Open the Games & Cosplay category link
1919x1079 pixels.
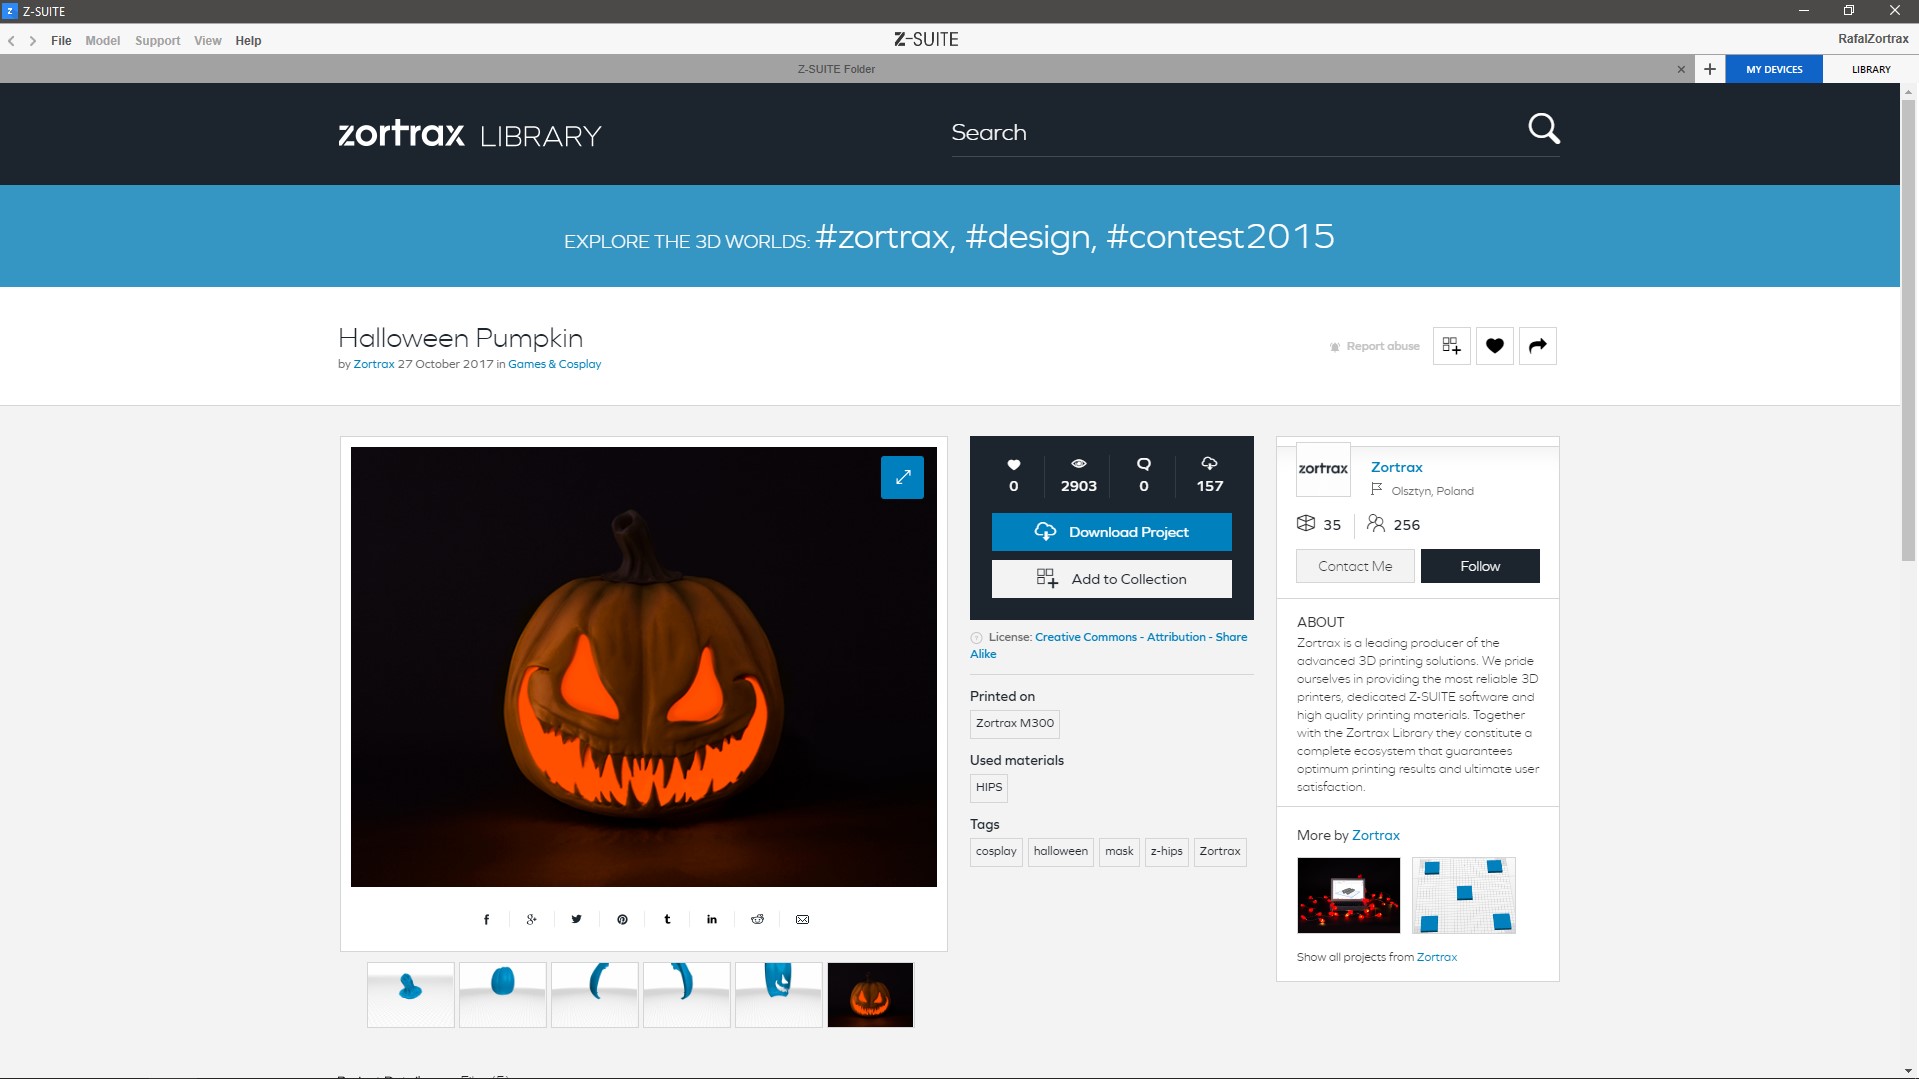click(x=555, y=364)
